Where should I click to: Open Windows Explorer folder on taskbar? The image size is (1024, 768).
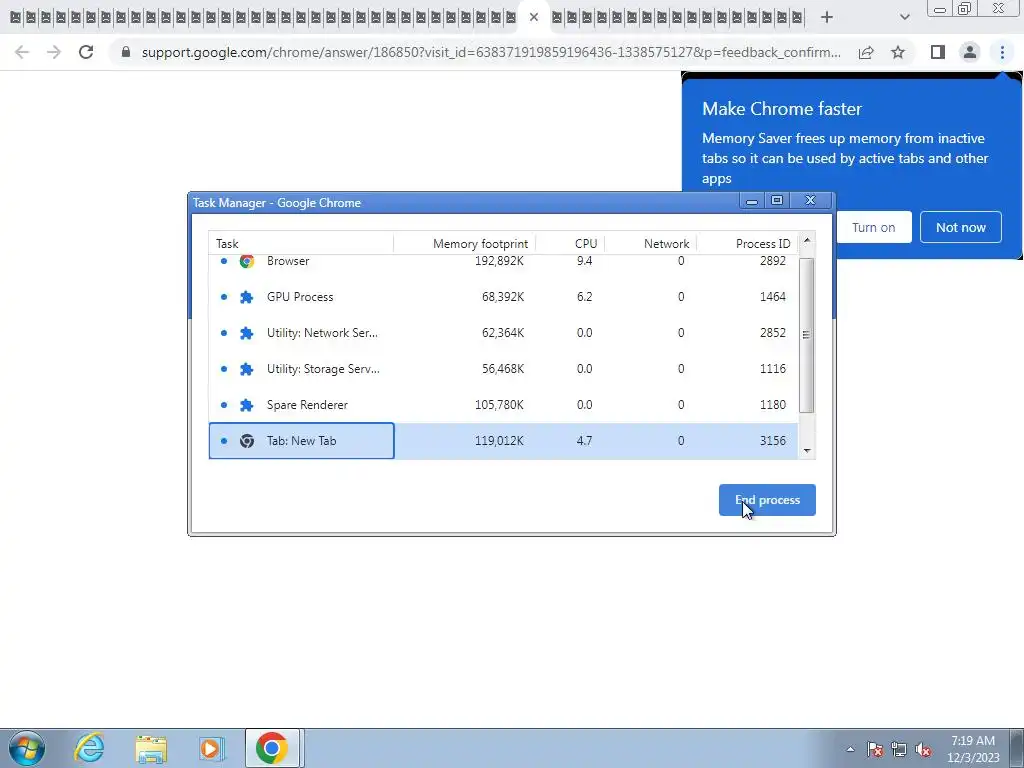[x=151, y=748]
